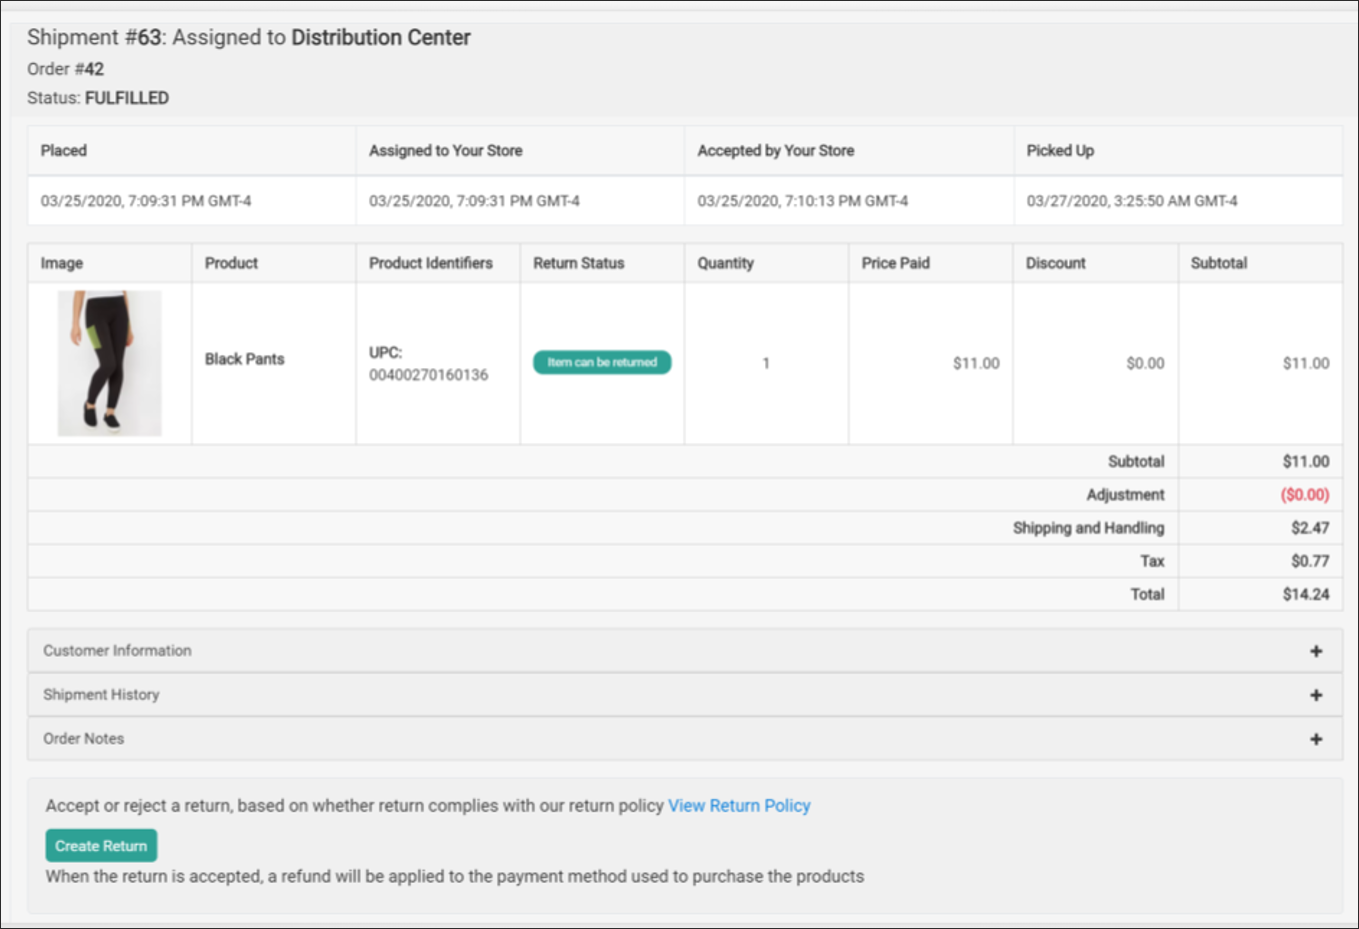Screen dimensions: 1359x929
Task: Click the Quantity column header
Action: (x=725, y=263)
